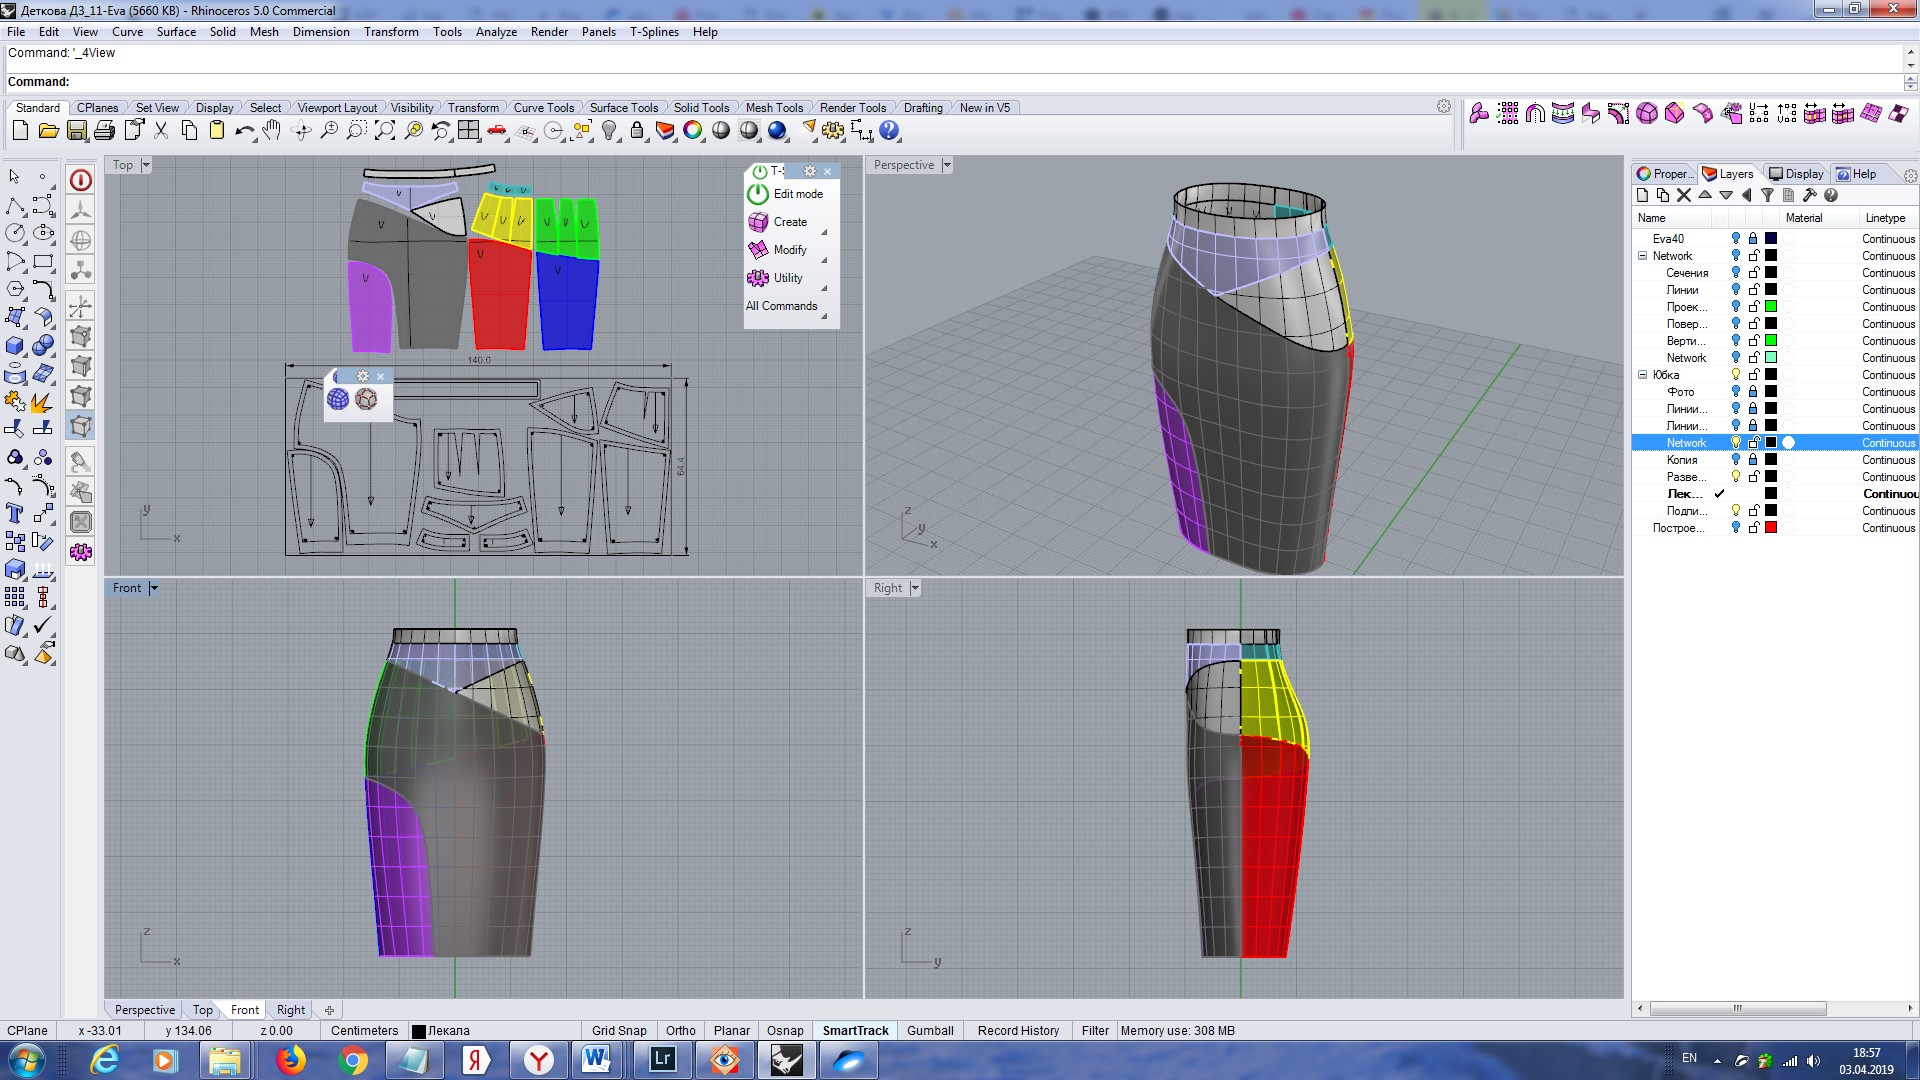Click Record History in the status bar
Image resolution: width=1920 pixels, height=1080 pixels.
(x=1018, y=1031)
